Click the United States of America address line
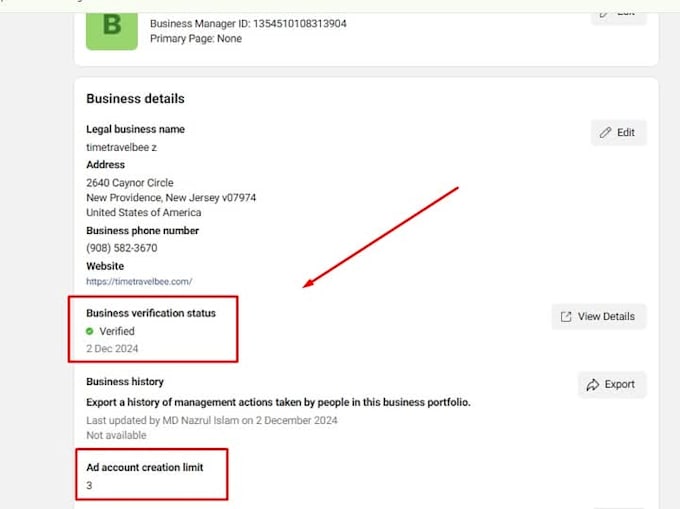The width and height of the screenshot is (680, 509). [143, 212]
